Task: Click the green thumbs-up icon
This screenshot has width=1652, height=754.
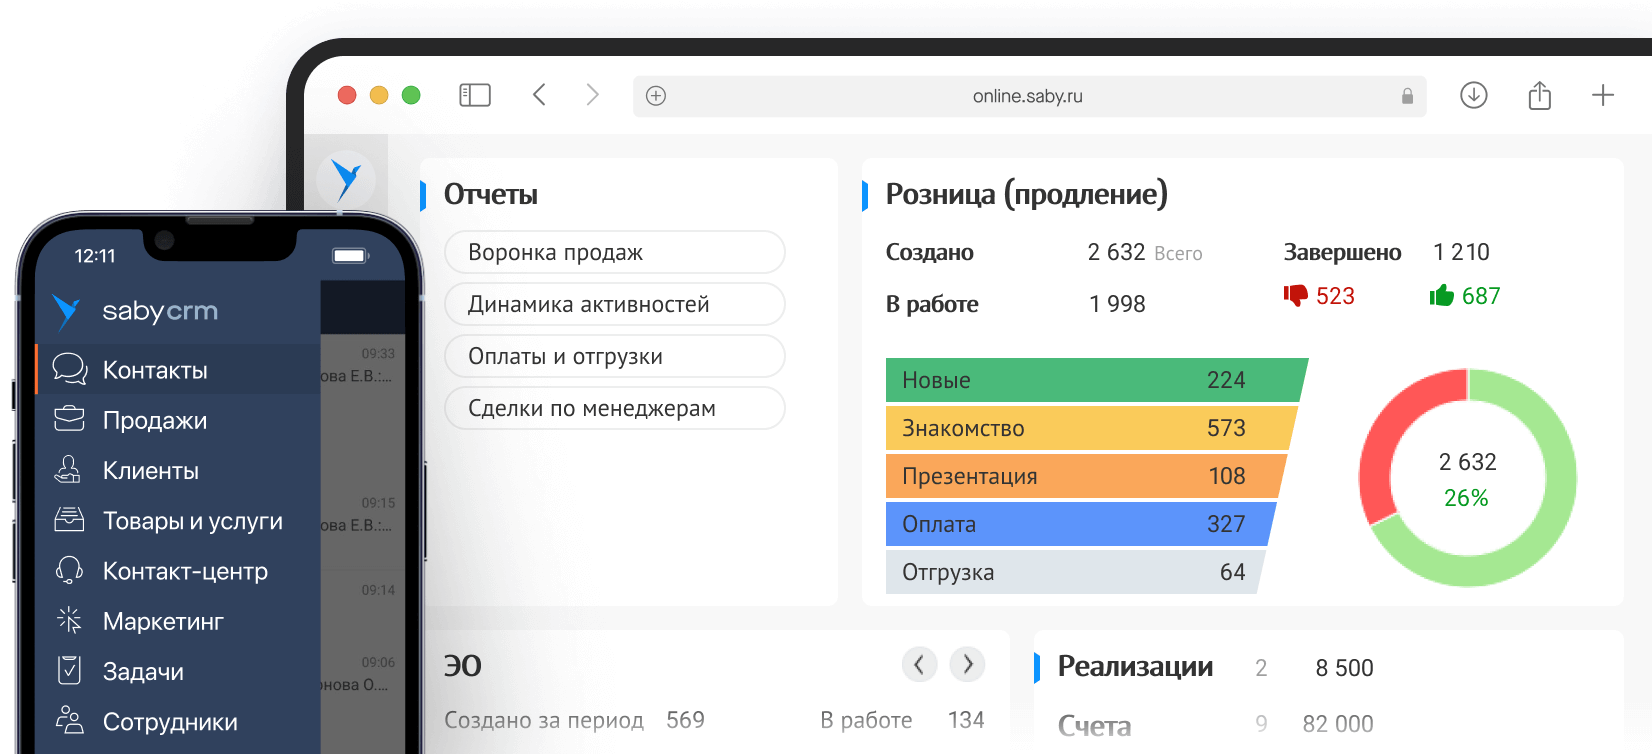Action: [1441, 296]
